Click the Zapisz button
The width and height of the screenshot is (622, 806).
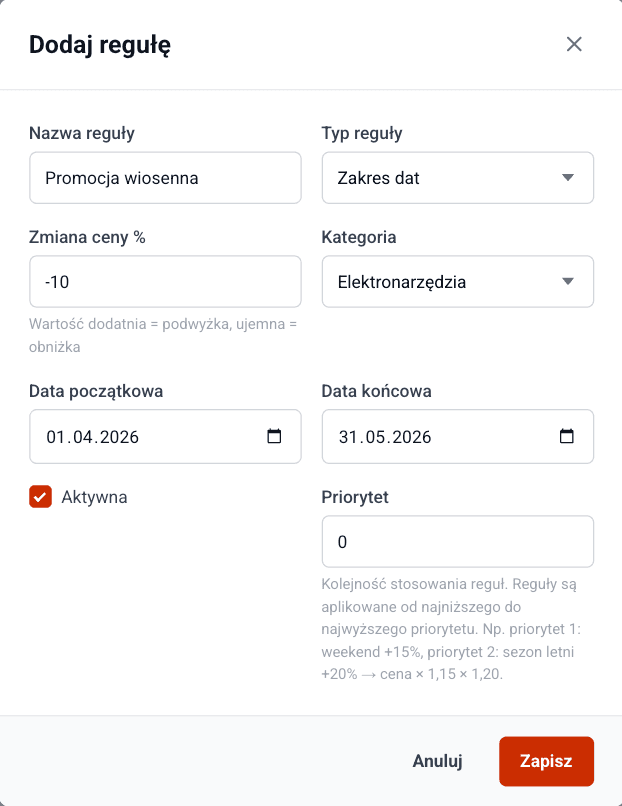(546, 761)
